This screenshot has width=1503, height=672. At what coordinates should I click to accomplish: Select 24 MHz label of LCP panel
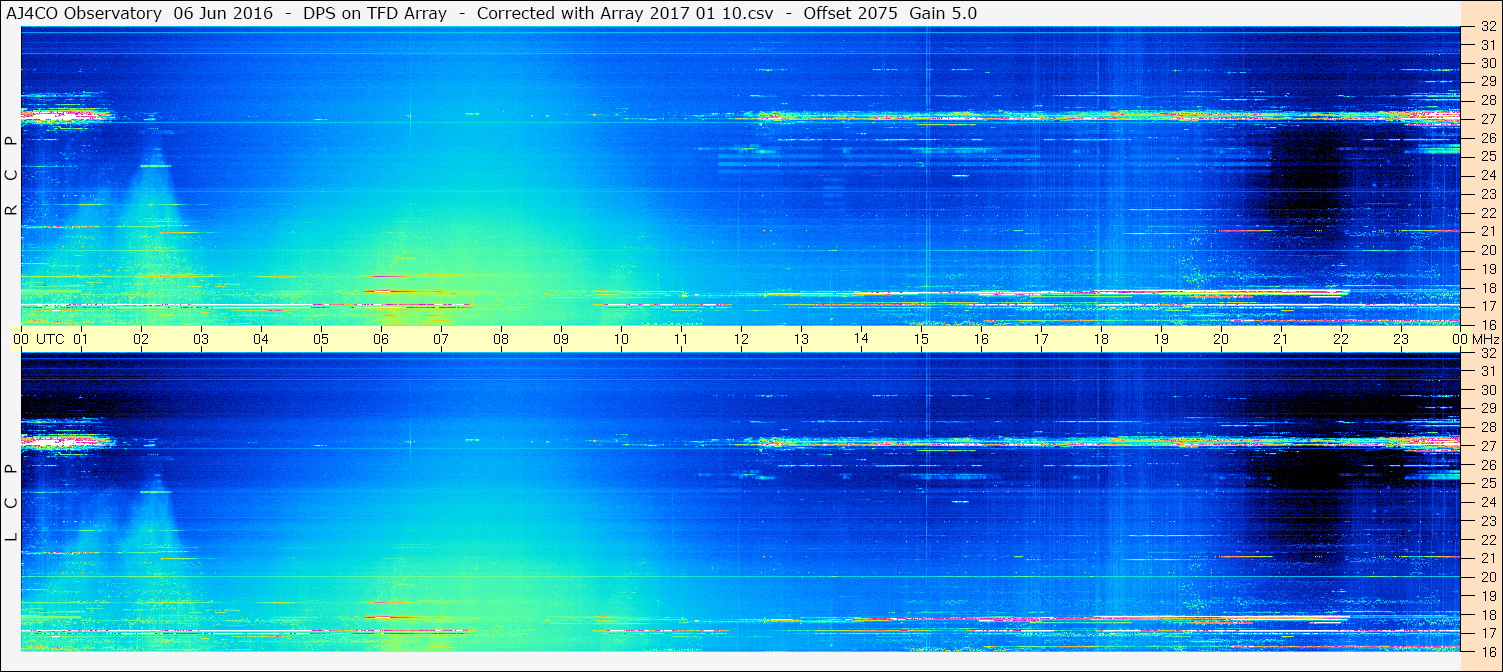(x=1489, y=502)
